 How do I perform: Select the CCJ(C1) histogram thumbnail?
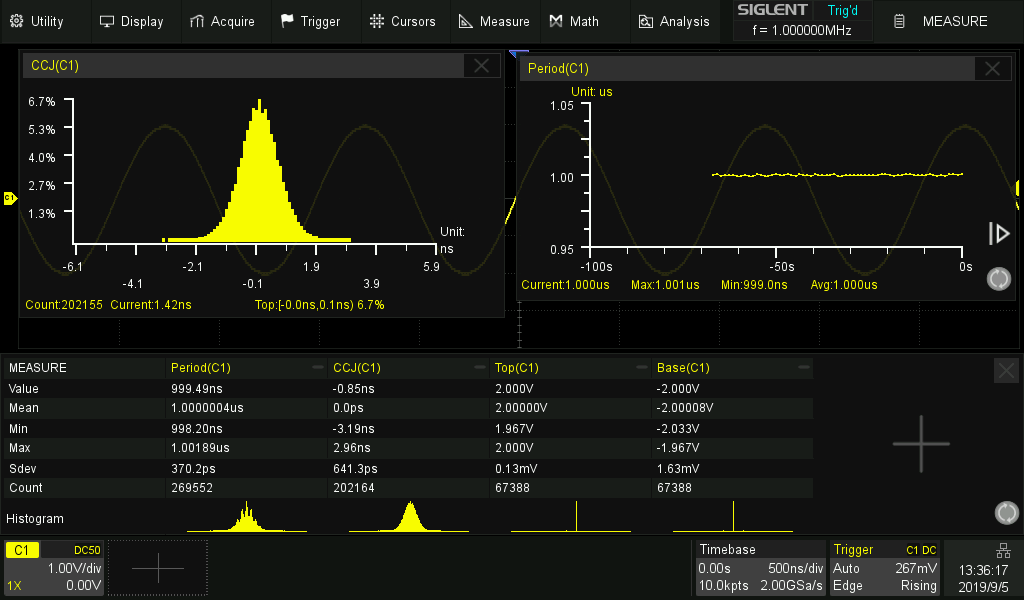click(408, 516)
